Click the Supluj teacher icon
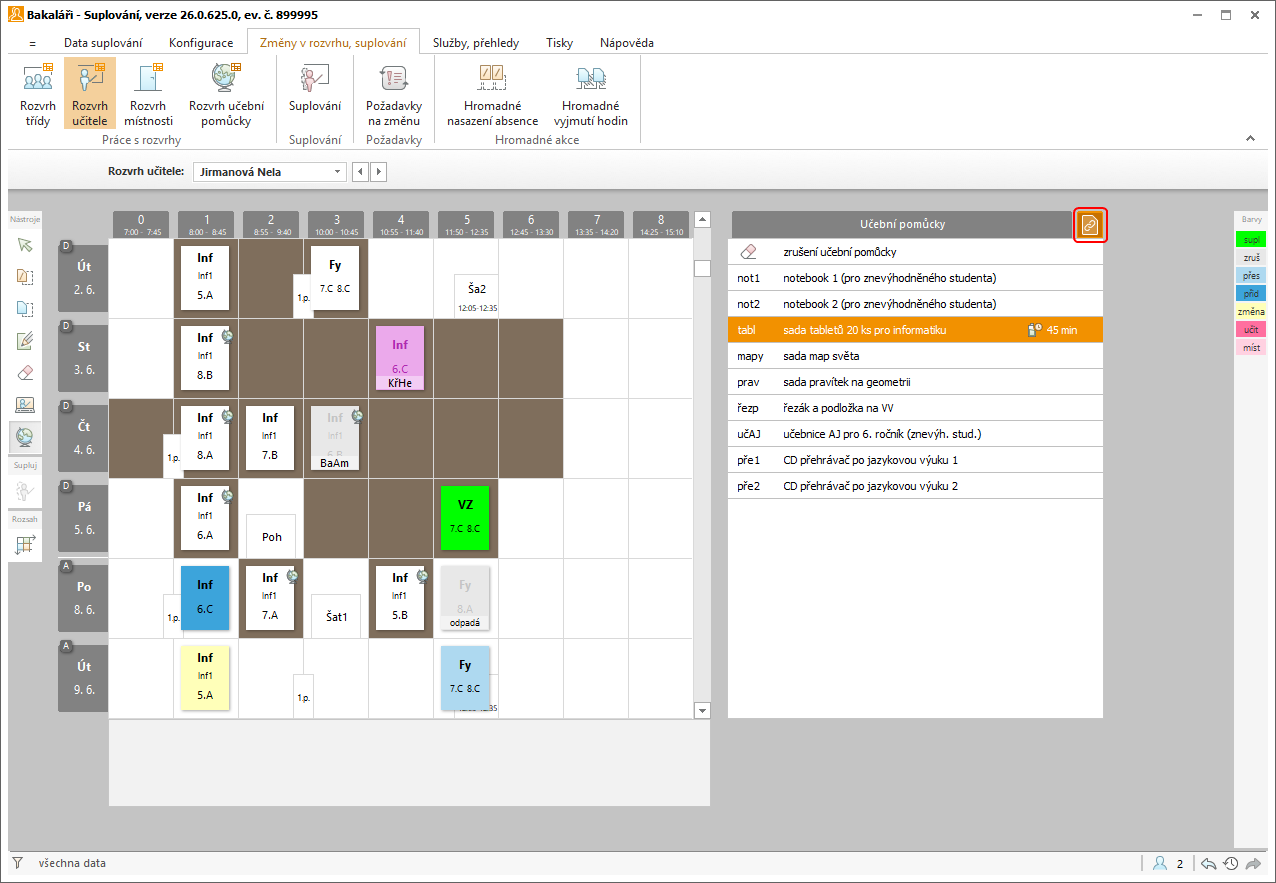Image resolution: width=1276 pixels, height=883 pixels. [25, 492]
